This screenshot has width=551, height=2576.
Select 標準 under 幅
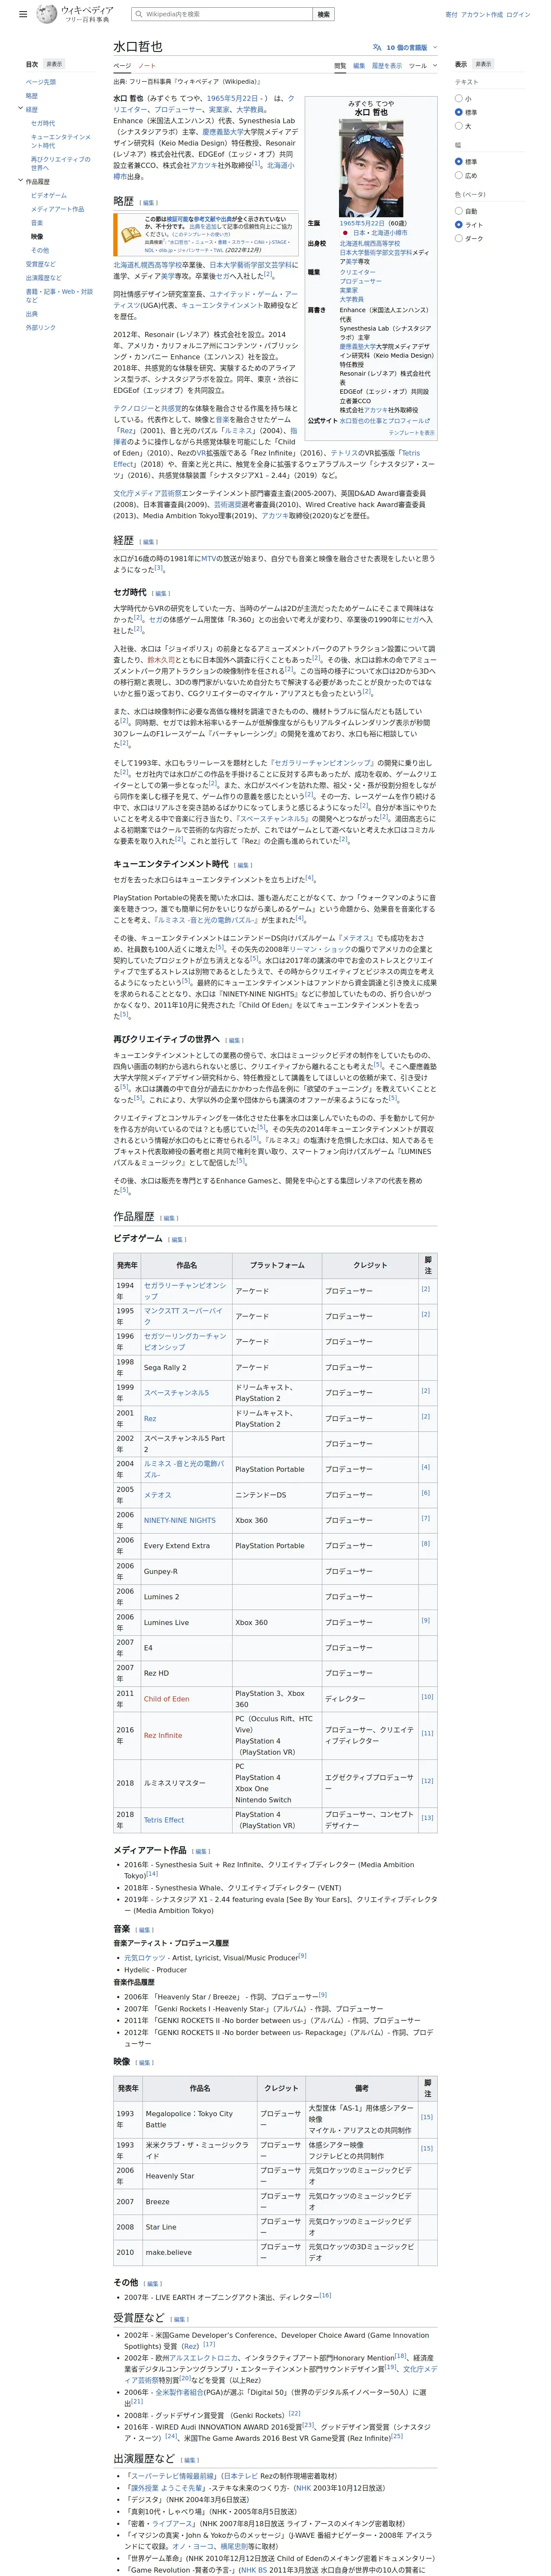tap(459, 162)
